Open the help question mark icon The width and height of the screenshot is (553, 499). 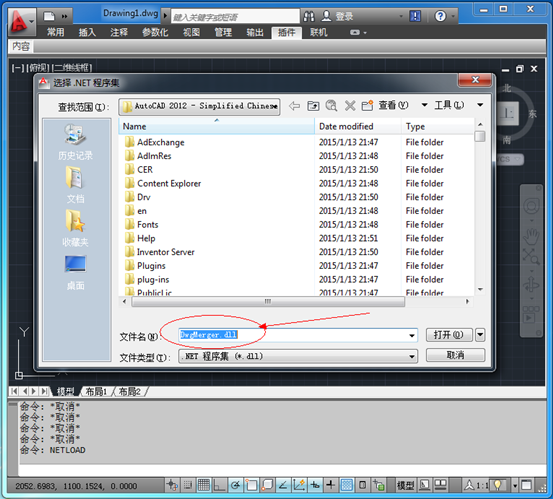tap(440, 16)
